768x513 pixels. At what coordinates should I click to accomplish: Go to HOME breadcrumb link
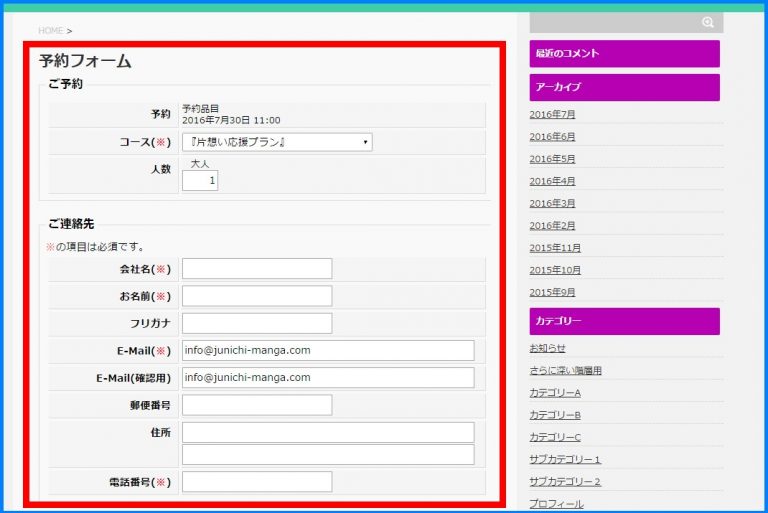pos(50,31)
